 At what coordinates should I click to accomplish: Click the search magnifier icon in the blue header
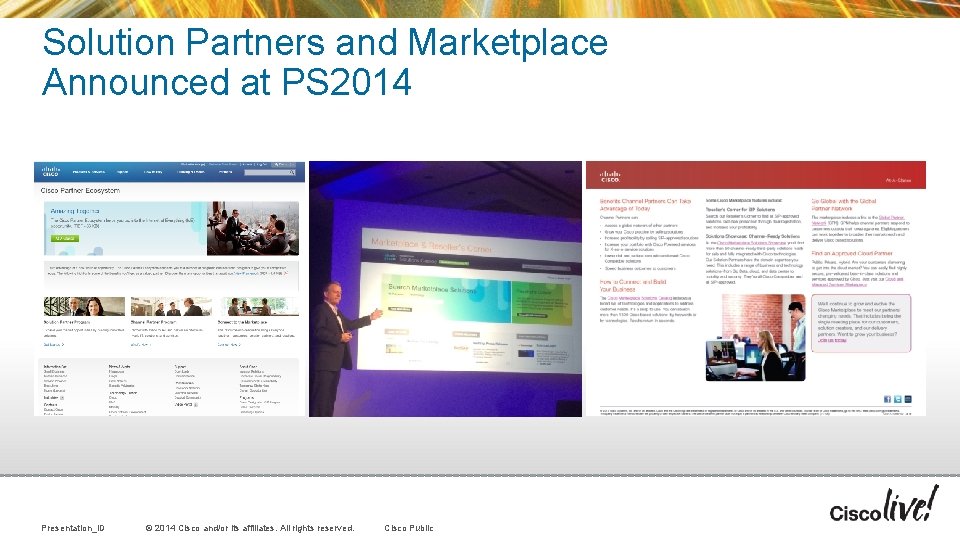point(292,173)
